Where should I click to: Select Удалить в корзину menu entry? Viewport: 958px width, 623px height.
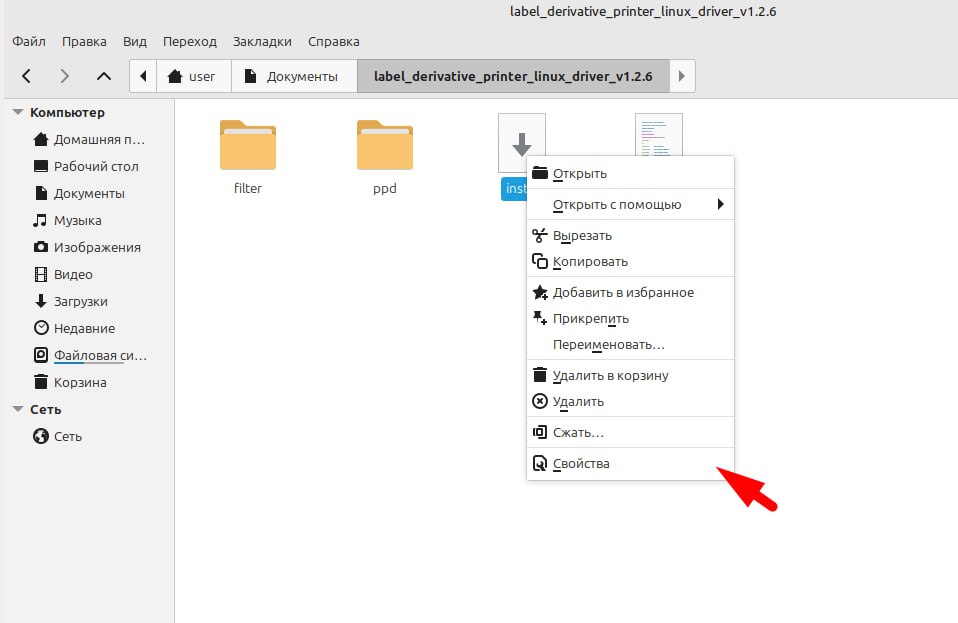click(610, 375)
